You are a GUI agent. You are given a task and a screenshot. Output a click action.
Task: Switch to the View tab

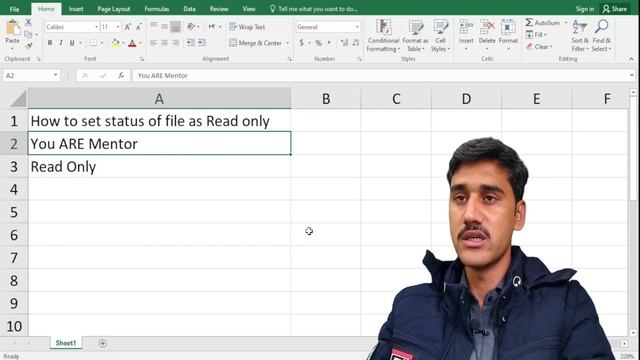tap(249, 9)
